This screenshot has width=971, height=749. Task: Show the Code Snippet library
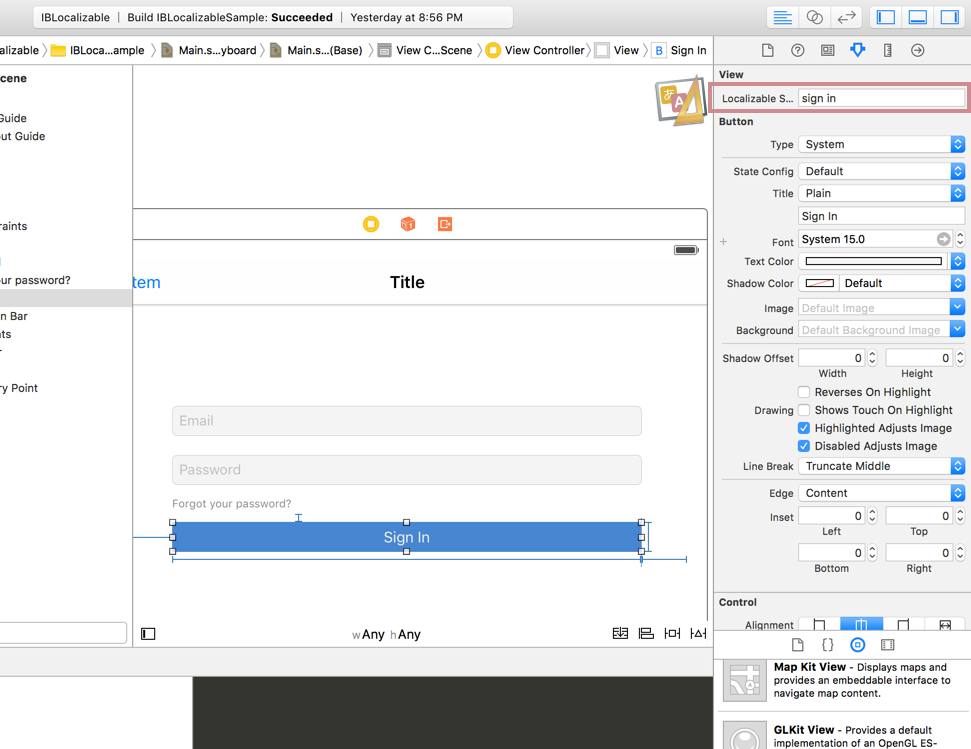827,645
